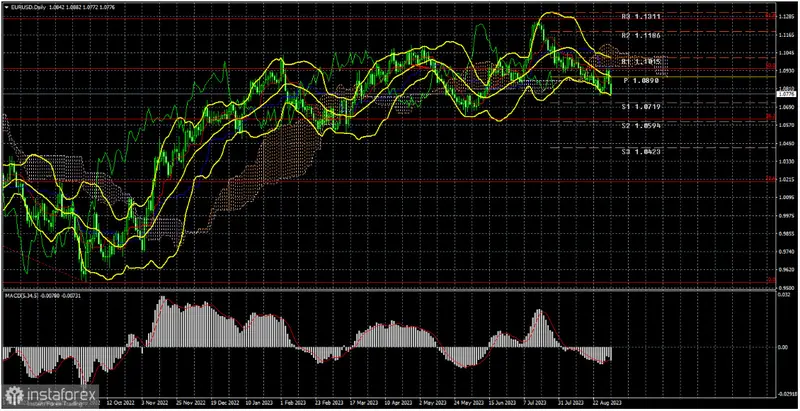Click the 1.0450 price axis value

click(788, 143)
